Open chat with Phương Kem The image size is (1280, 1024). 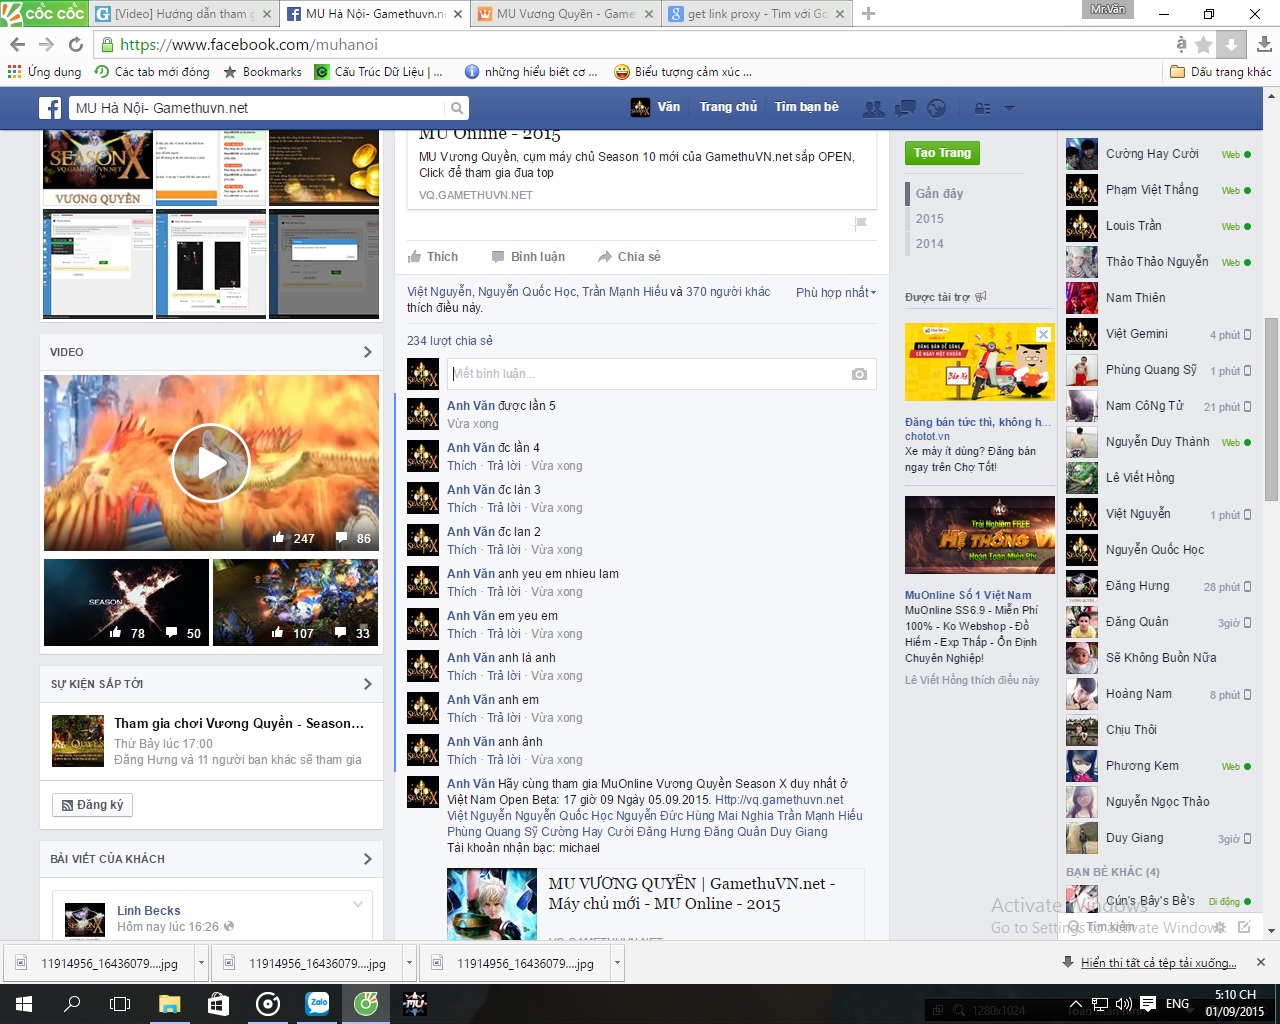[x=1158, y=766]
